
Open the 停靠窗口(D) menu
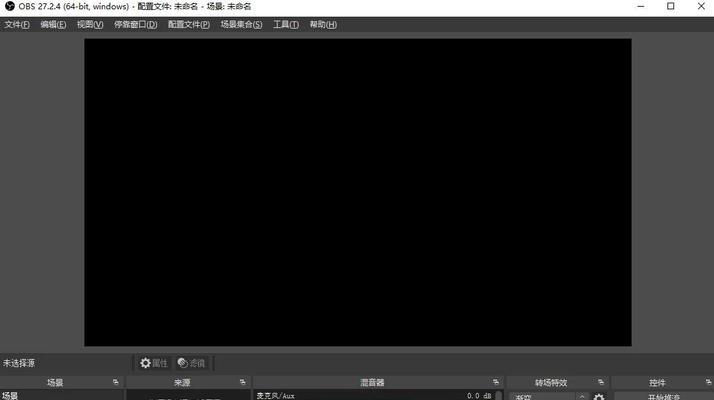[136, 25]
